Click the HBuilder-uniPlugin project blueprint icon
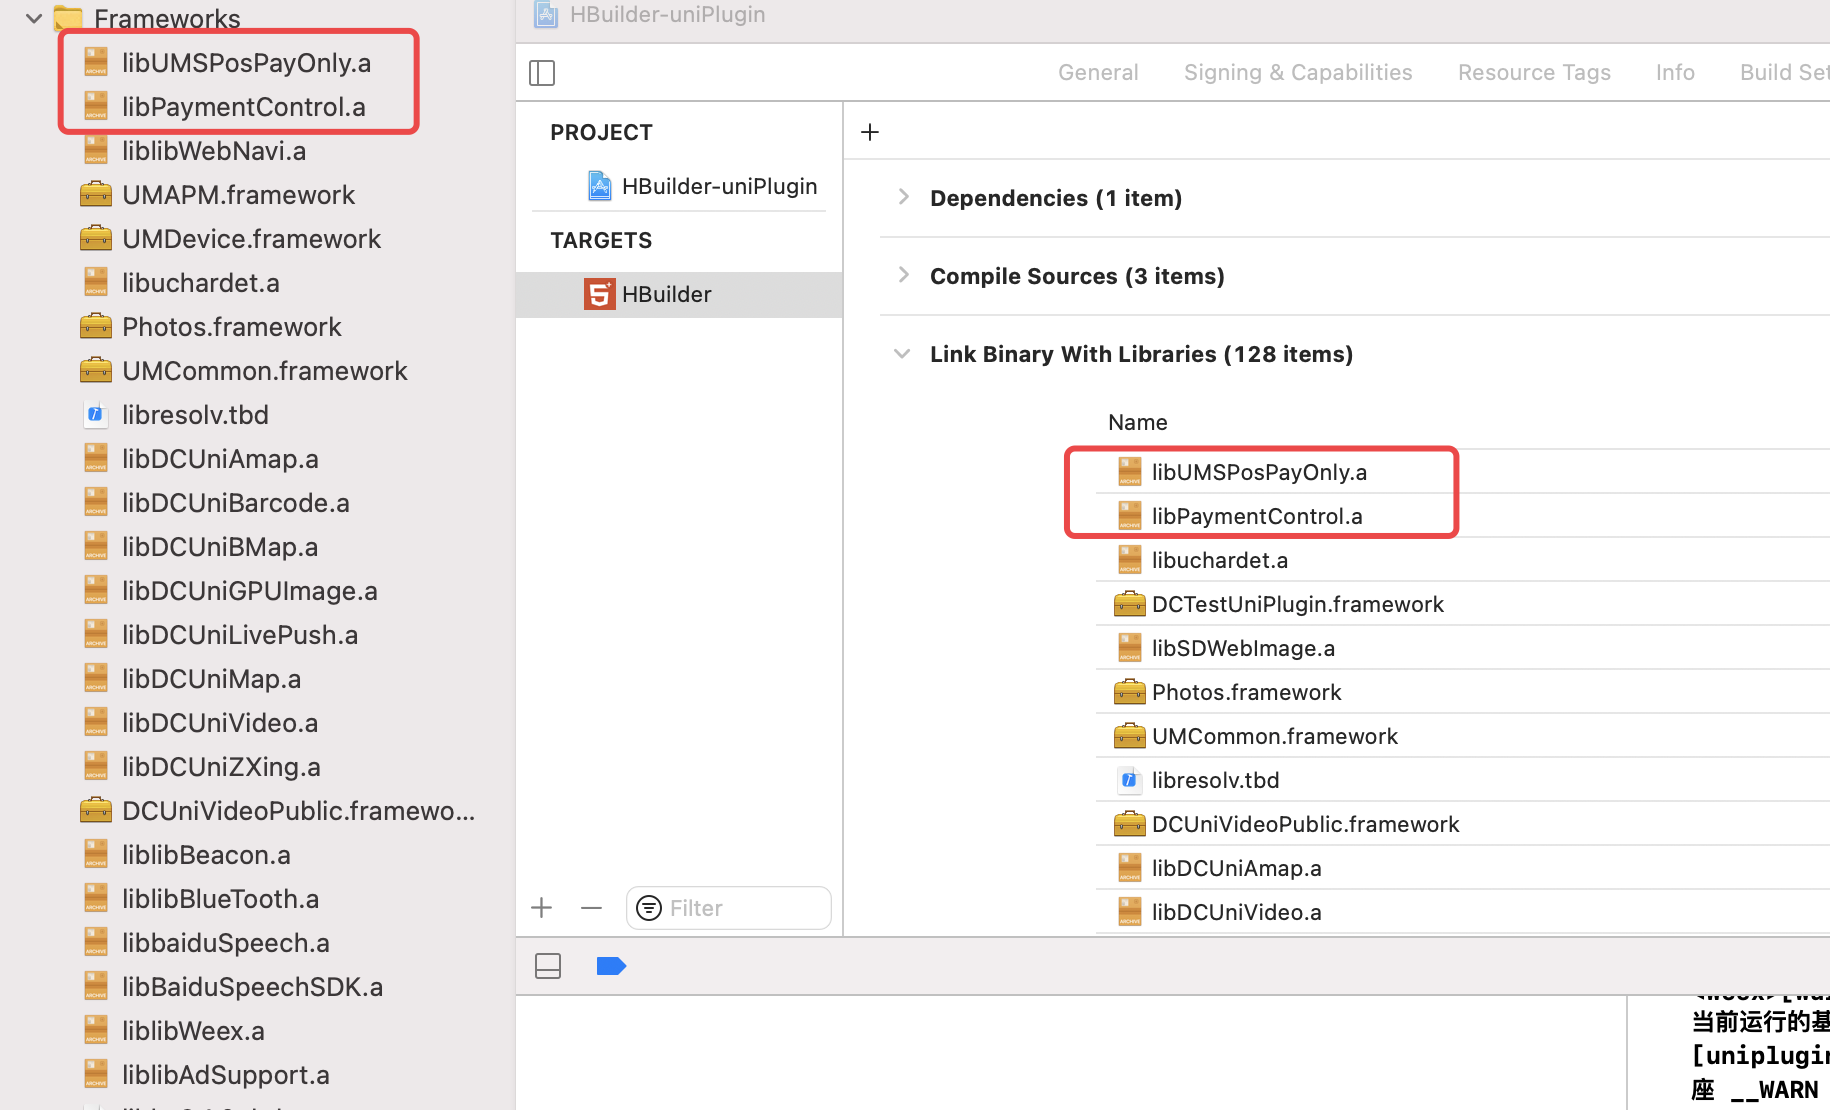1830x1110 pixels. (x=600, y=186)
